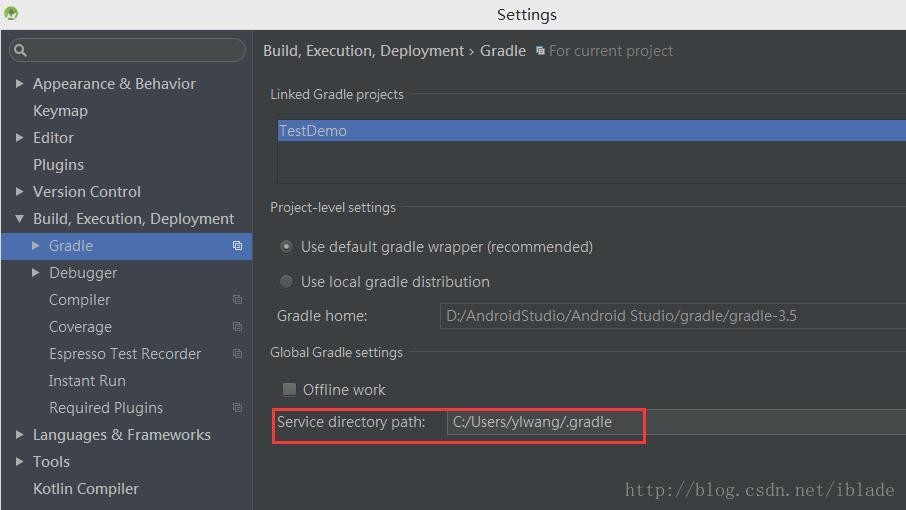Open the Plugins settings page
The width and height of the screenshot is (906, 510).
(x=58, y=165)
